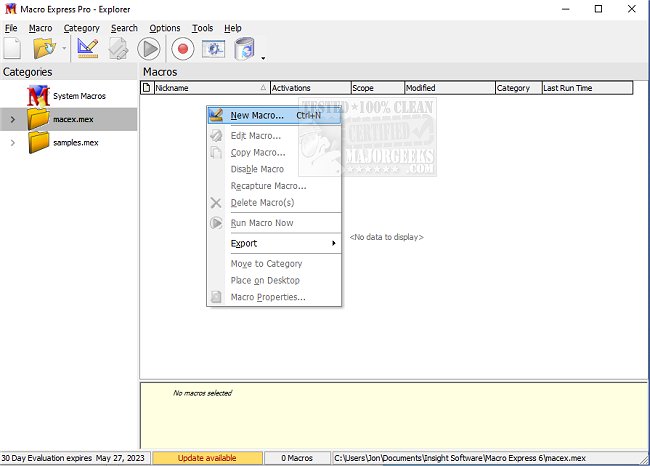Click the New Macro icon in the context menu
The width and height of the screenshot is (650, 466).
pos(216,115)
